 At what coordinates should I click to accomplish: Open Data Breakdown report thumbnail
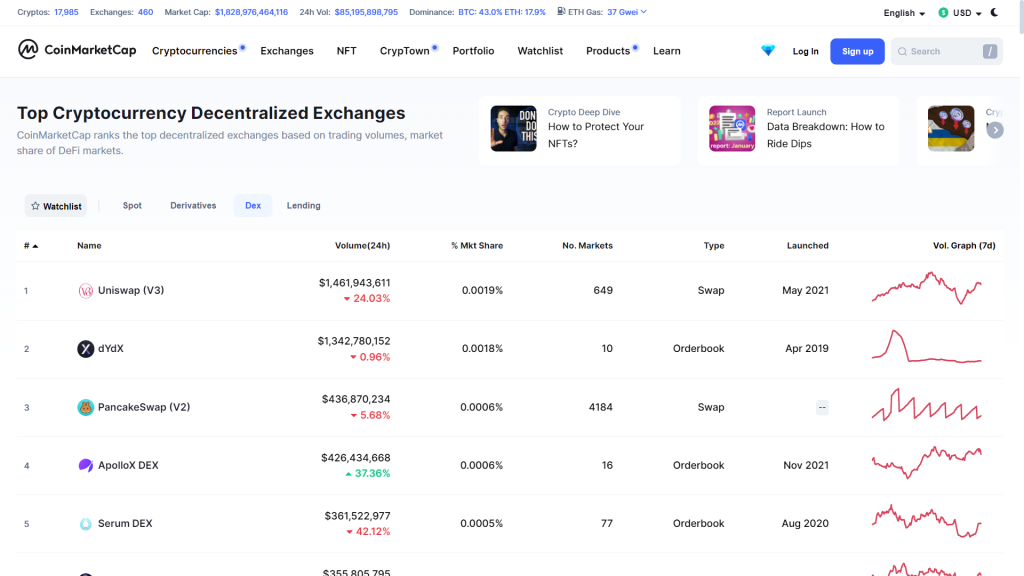pos(732,129)
